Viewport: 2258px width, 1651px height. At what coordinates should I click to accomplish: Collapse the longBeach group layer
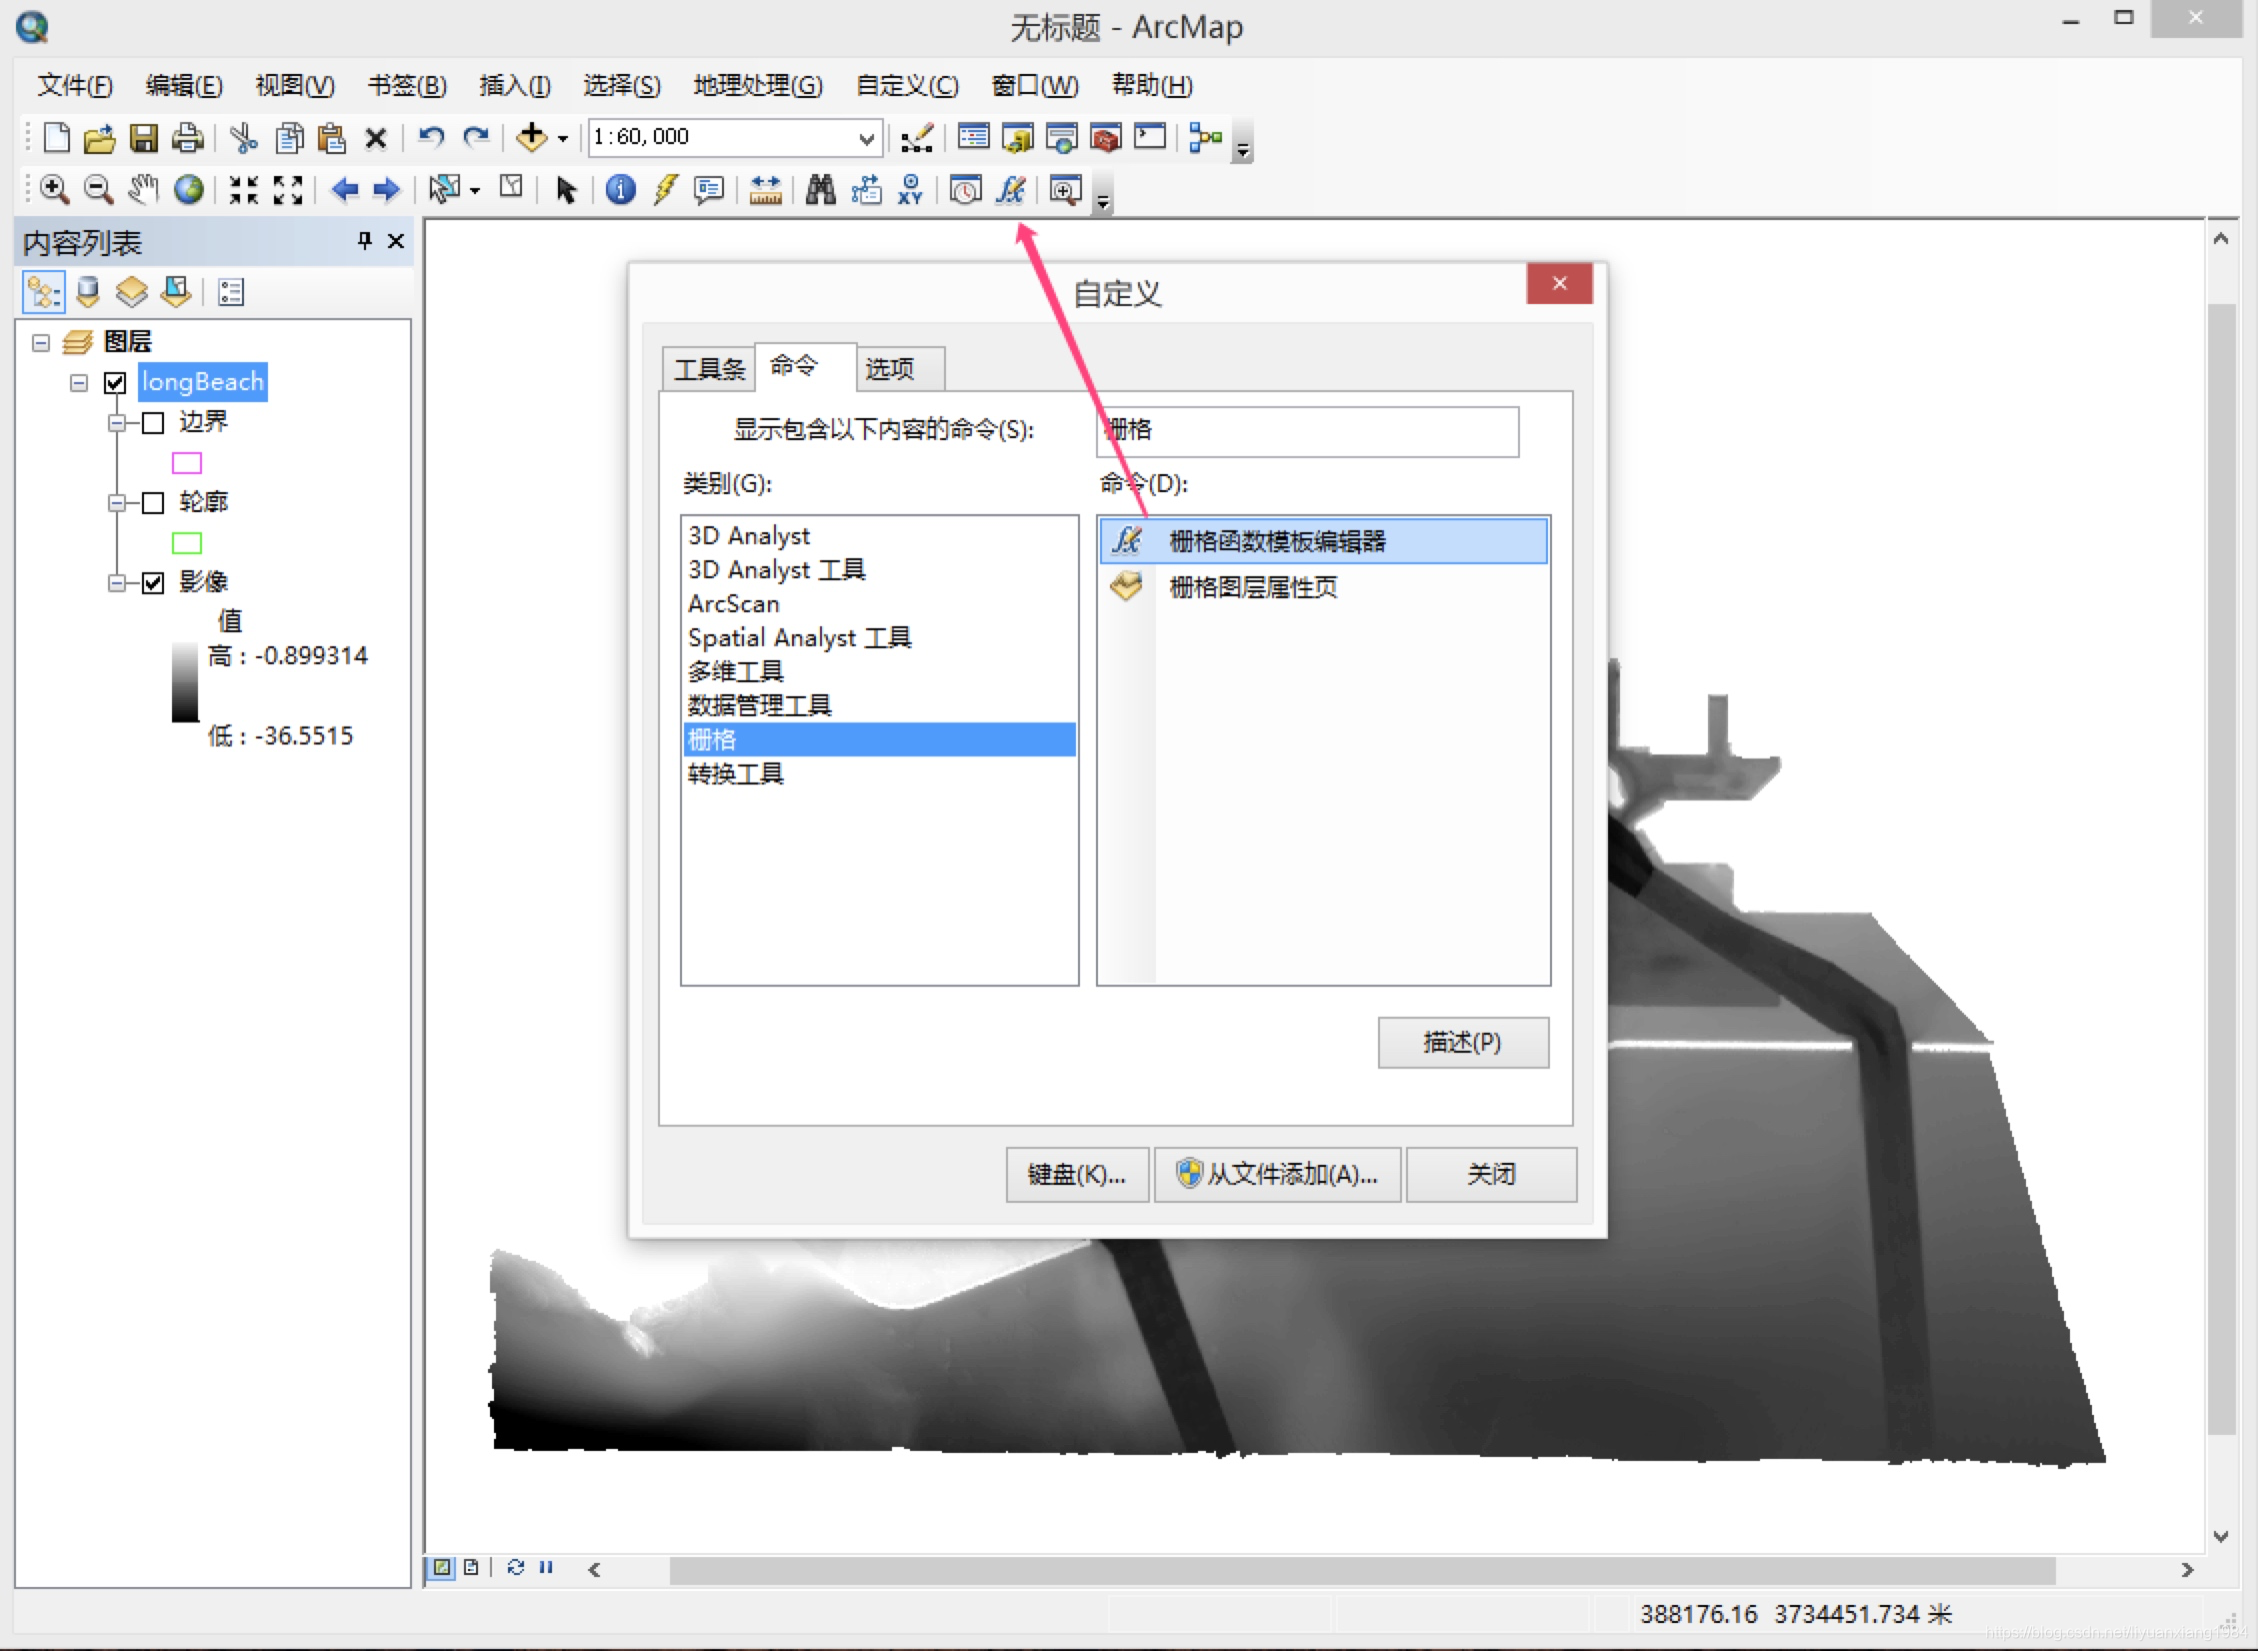coord(79,383)
